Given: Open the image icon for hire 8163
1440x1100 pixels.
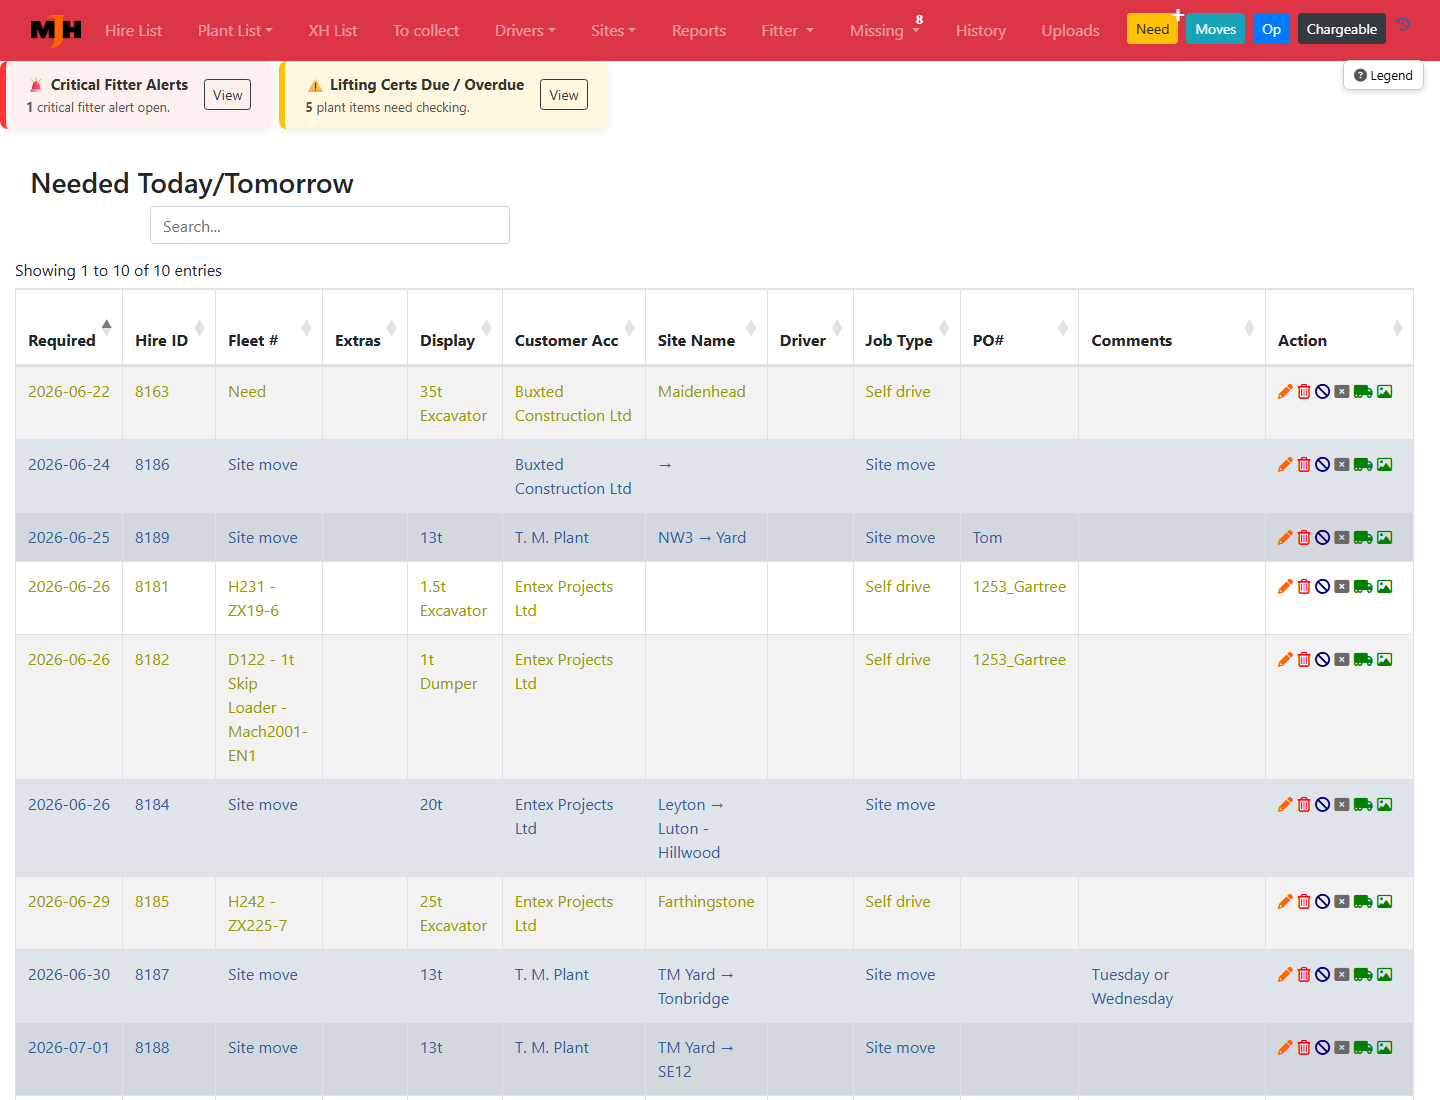Looking at the screenshot, I should pyautogui.click(x=1385, y=392).
